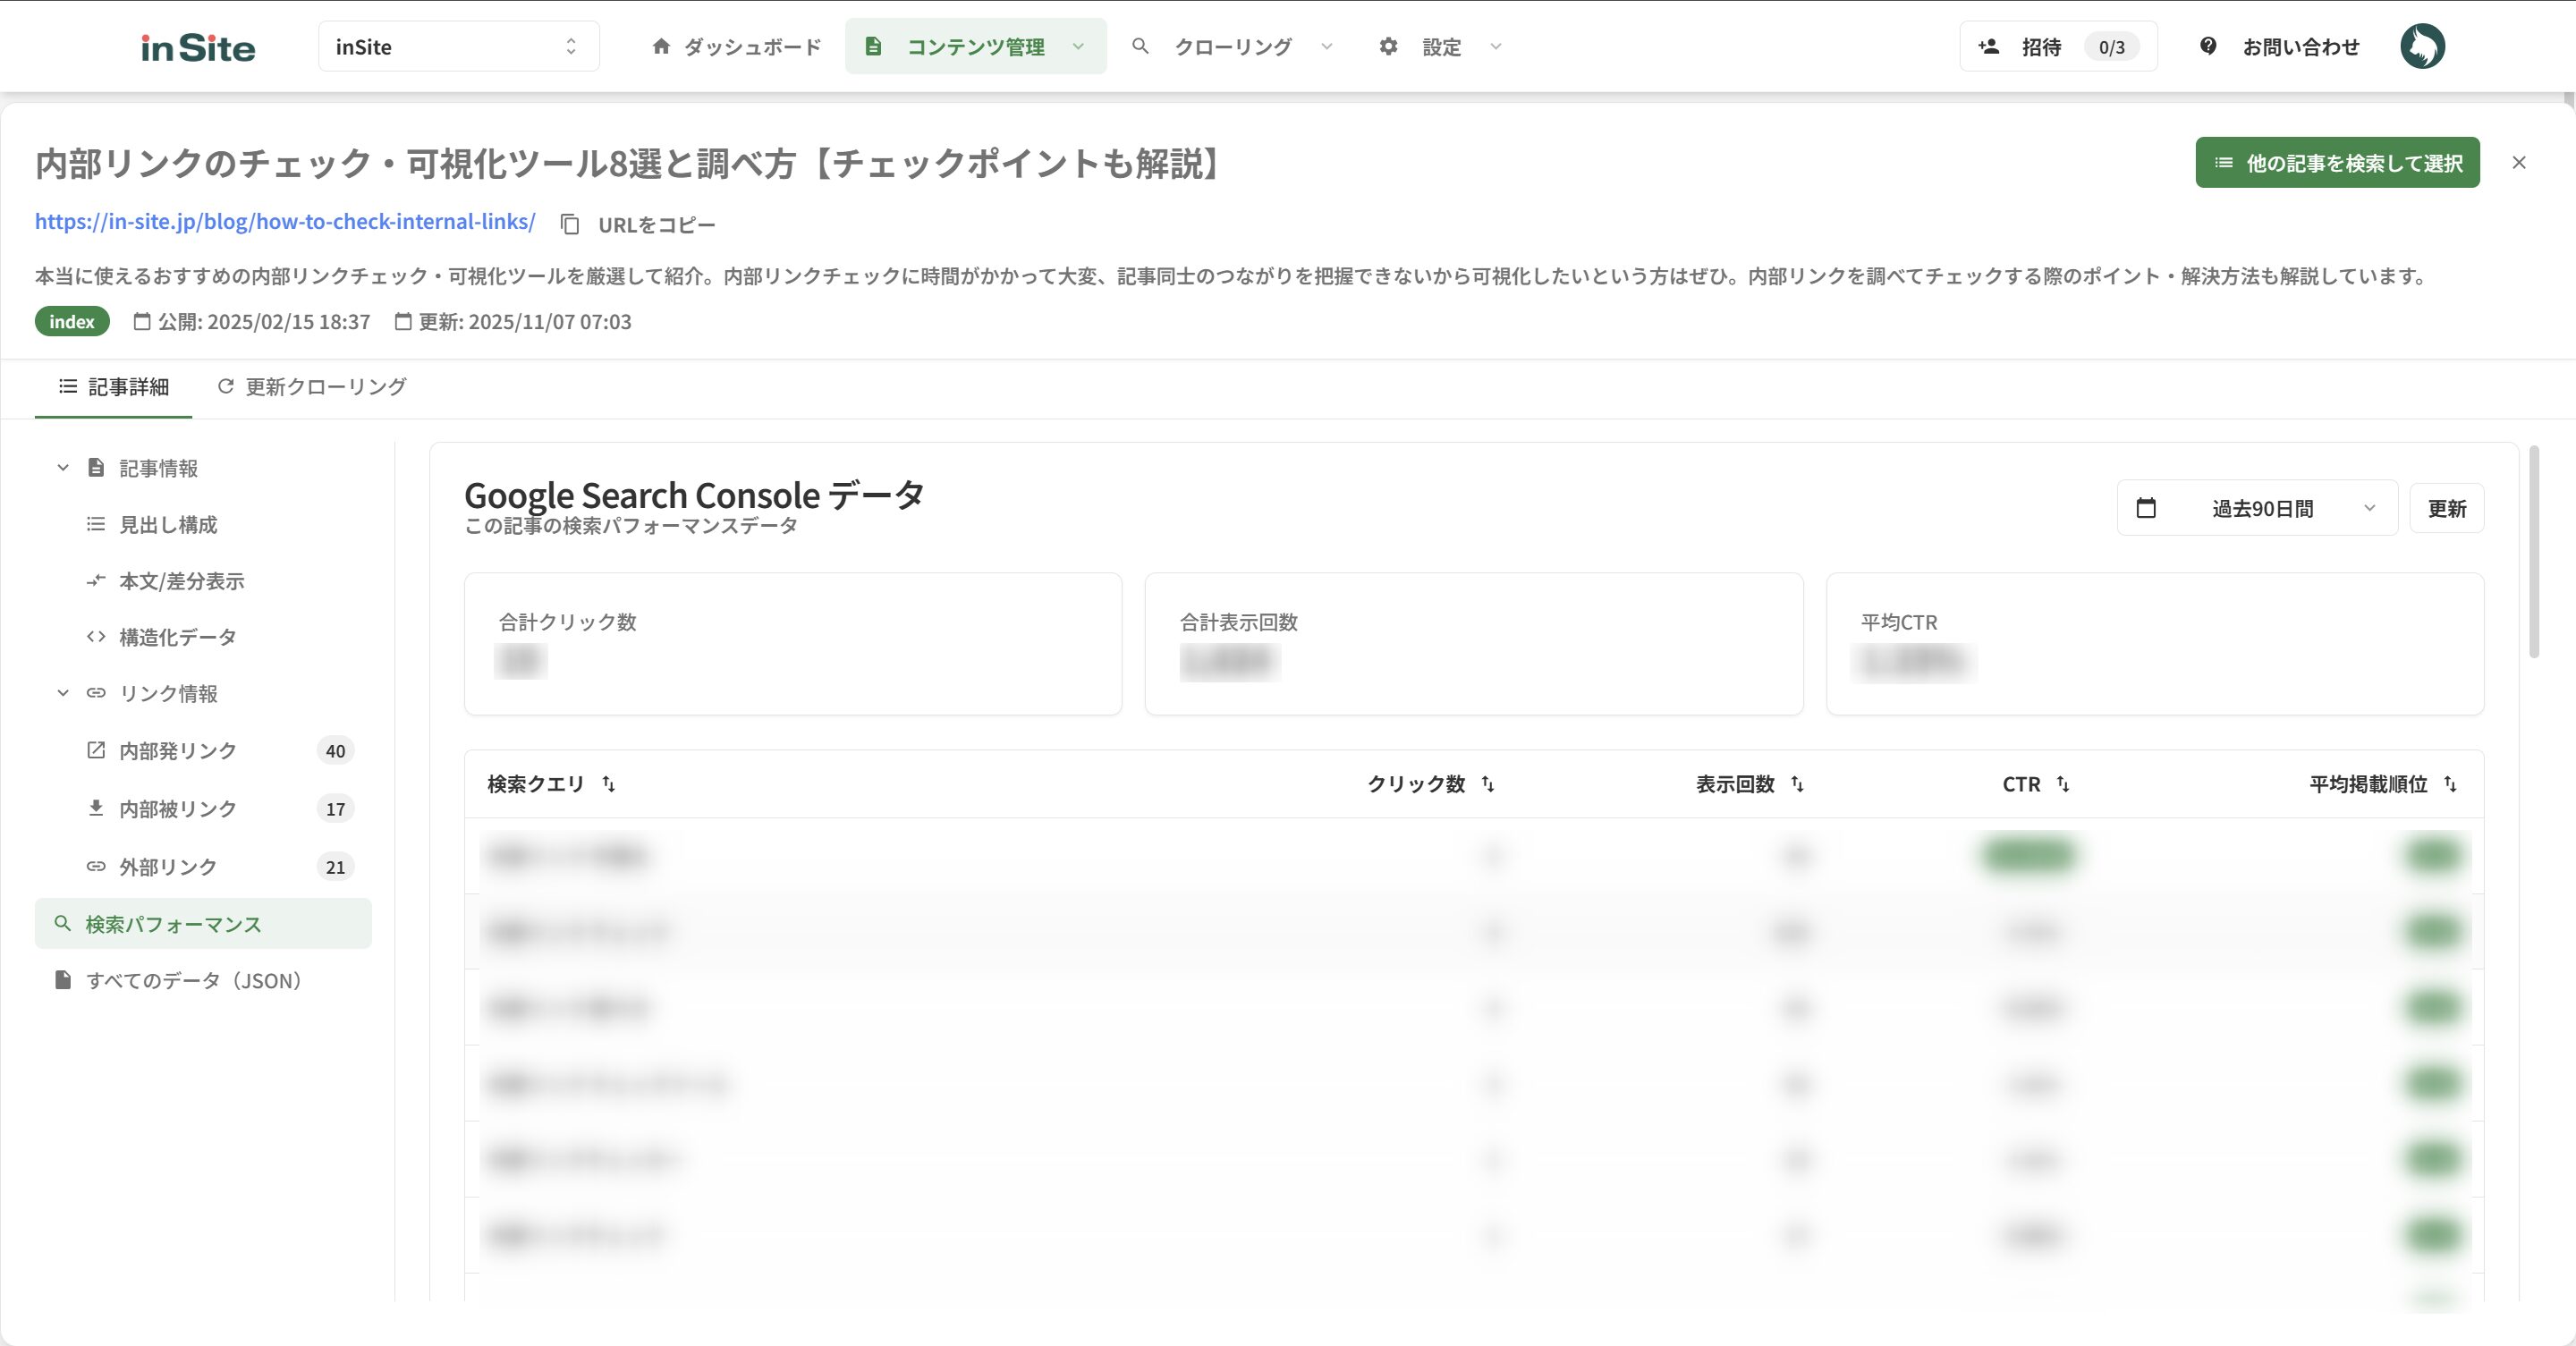The image size is (2576, 1346).
Task: Click the help question mark icon
Action: tap(2208, 46)
